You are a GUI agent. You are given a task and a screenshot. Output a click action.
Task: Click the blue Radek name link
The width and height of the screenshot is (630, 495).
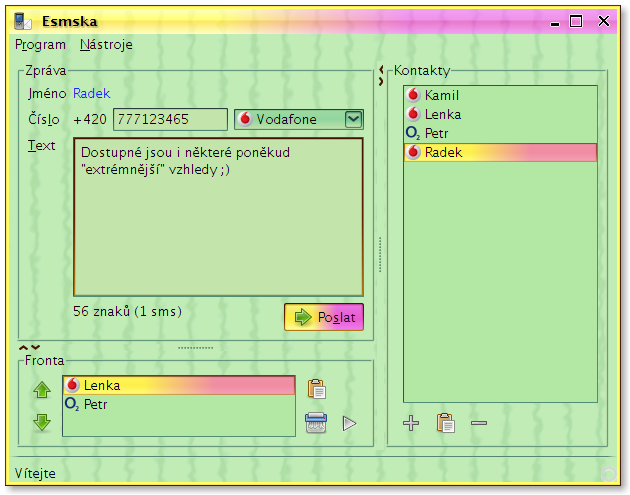coord(92,94)
